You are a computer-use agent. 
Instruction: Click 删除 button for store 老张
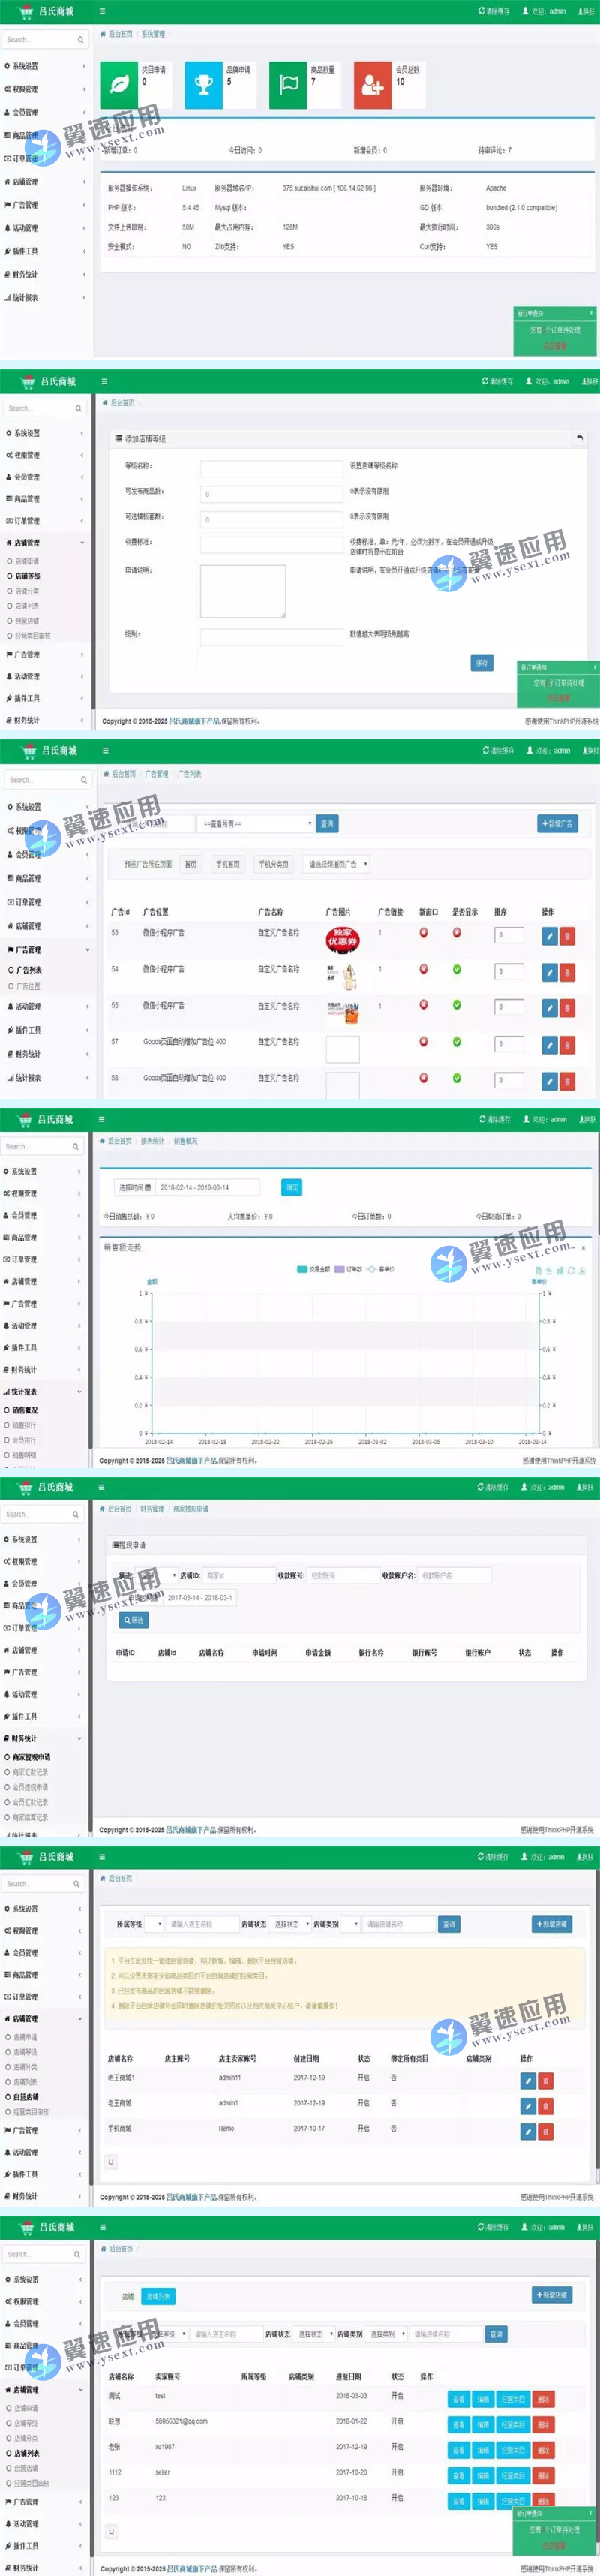[x=542, y=2450]
